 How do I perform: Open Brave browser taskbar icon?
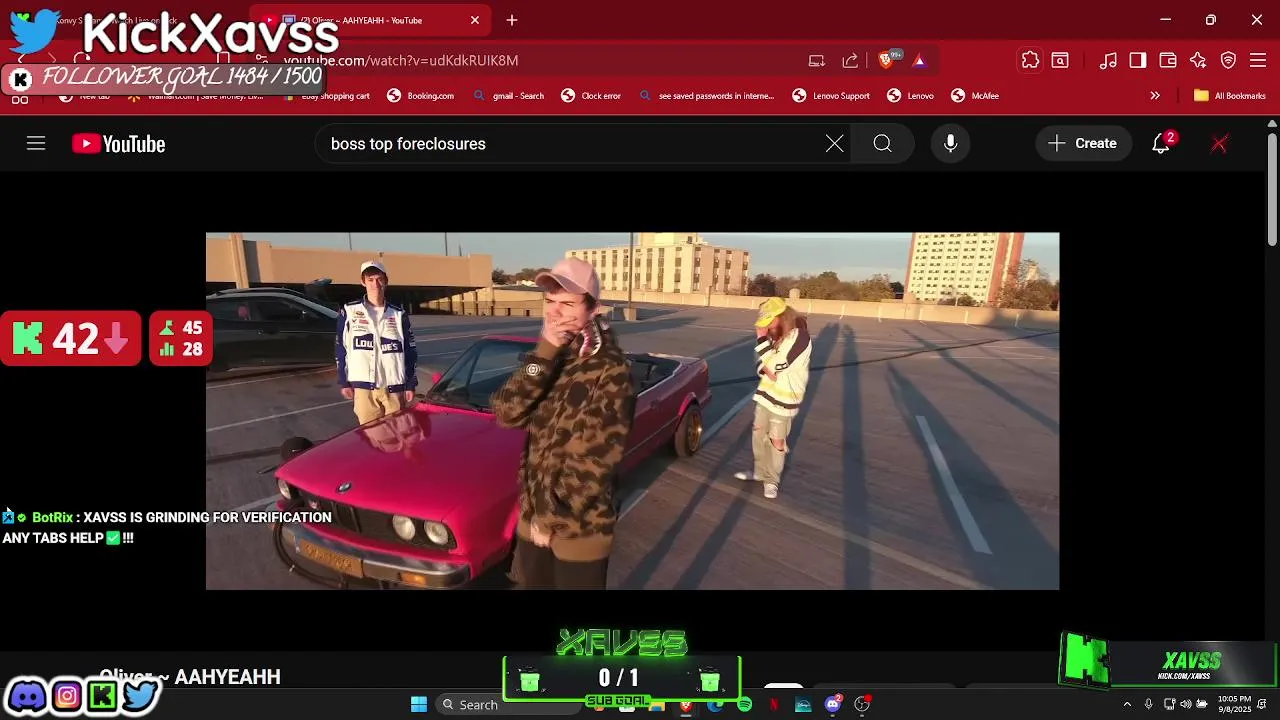point(686,704)
